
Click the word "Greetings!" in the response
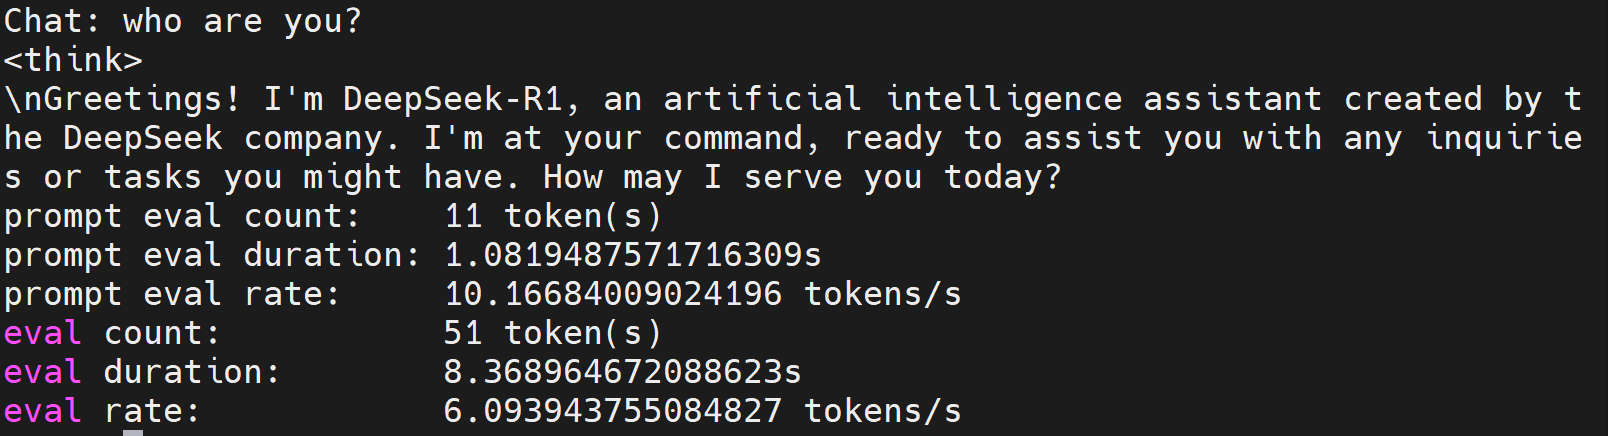point(133,99)
